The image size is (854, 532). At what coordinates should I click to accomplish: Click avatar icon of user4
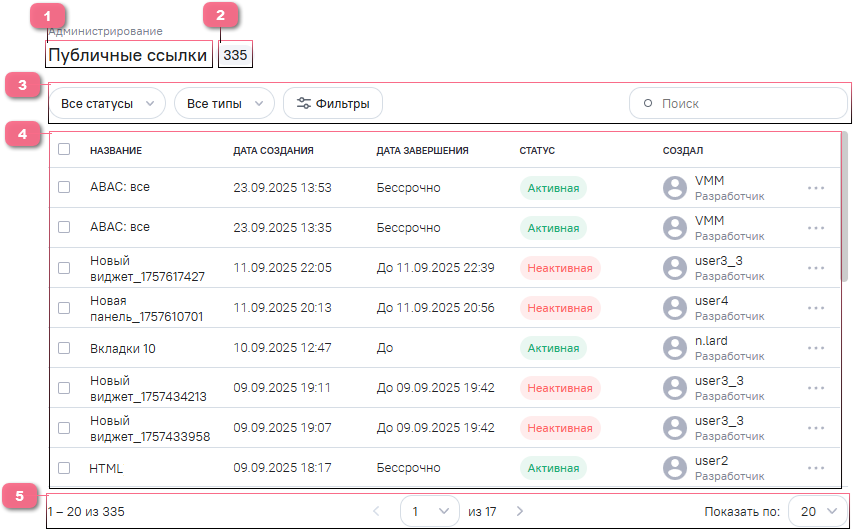[x=677, y=308]
